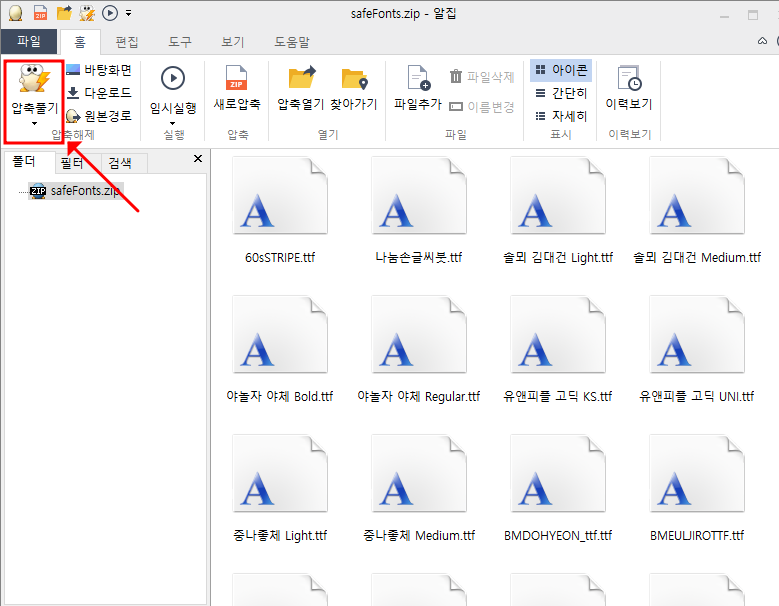The width and height of the screenshot is (779, 606).
Task: Extract to 원본경로 original path
Action: coord(99,116)
